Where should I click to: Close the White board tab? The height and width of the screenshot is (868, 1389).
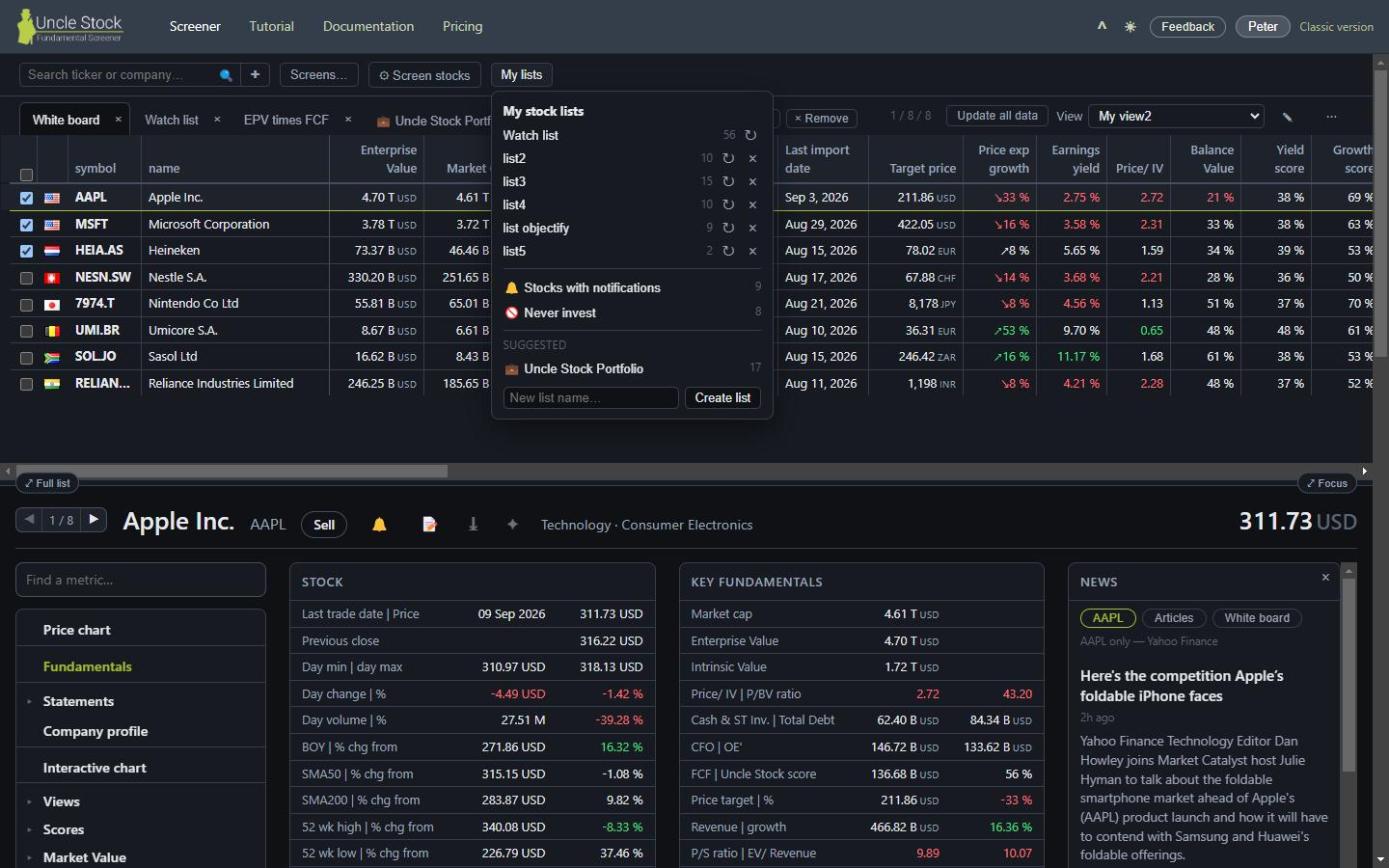(118, 119)
